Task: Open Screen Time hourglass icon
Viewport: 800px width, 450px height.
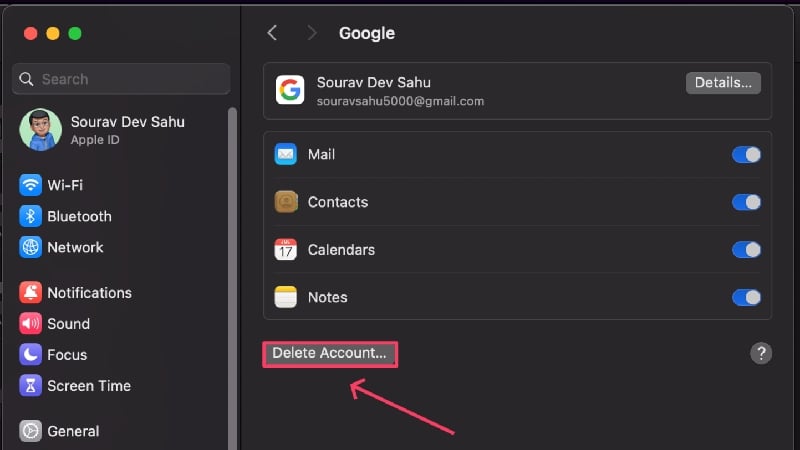Action: 30,386
